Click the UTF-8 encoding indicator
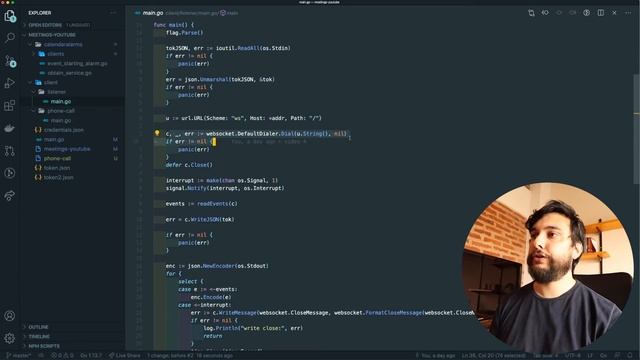640x360 pixels. [x=573, y=356]
